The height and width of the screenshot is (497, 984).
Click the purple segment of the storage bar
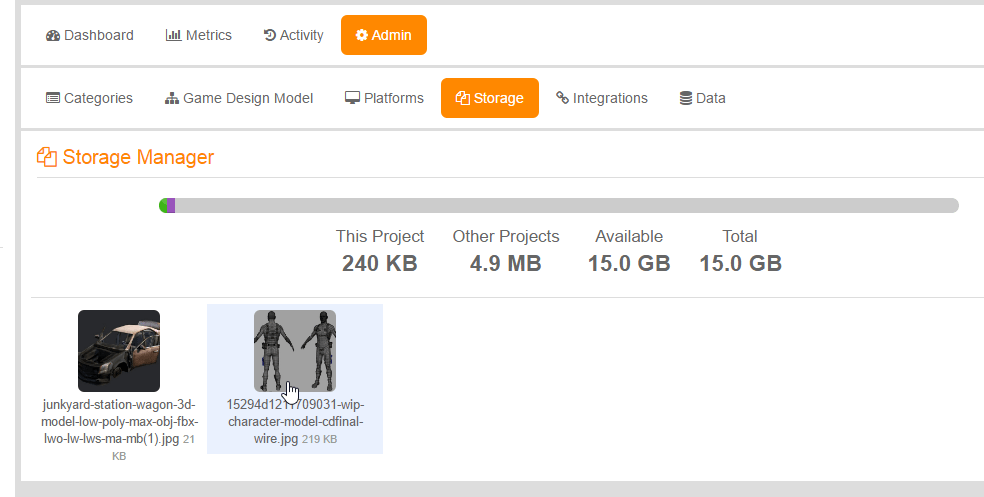(171, 205)
